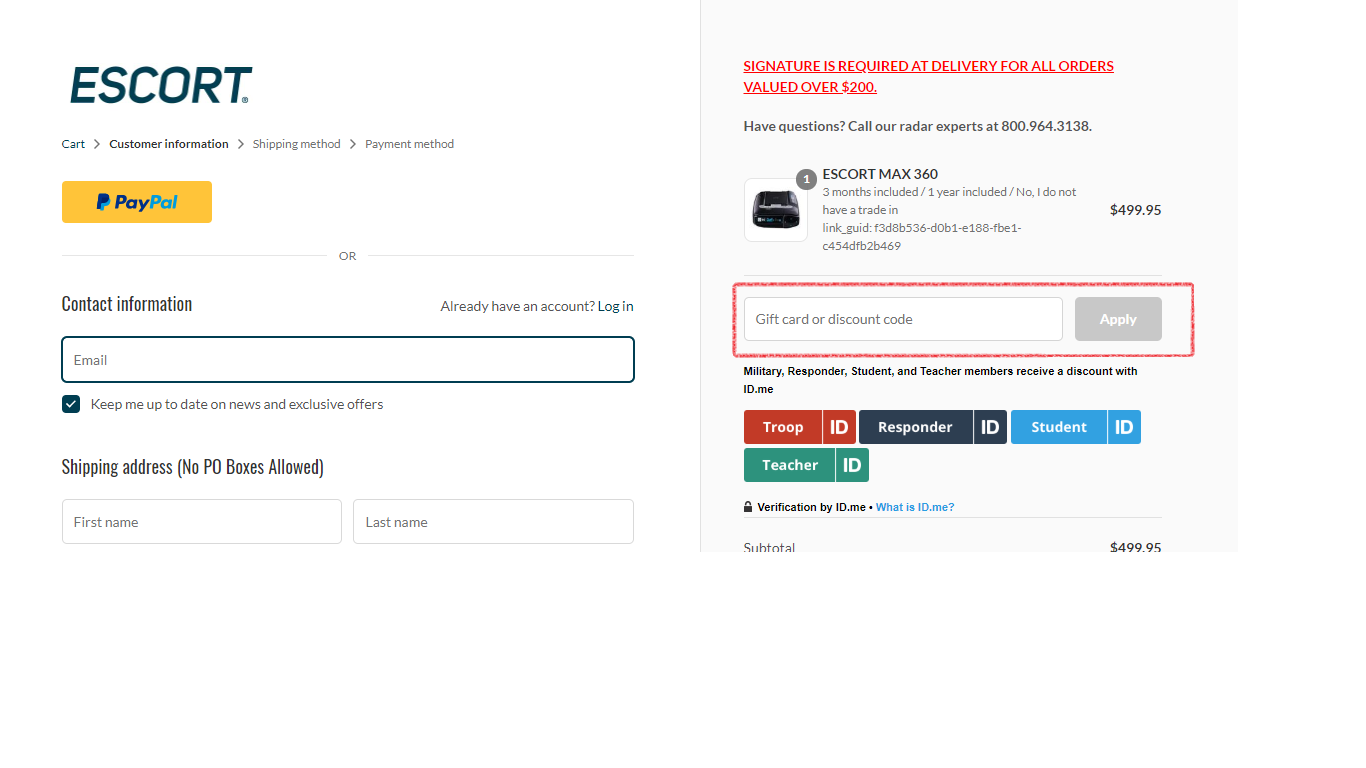1366x768 pixels.
Task: Verify with the Teacher ID button
Action: coord(806,465)
